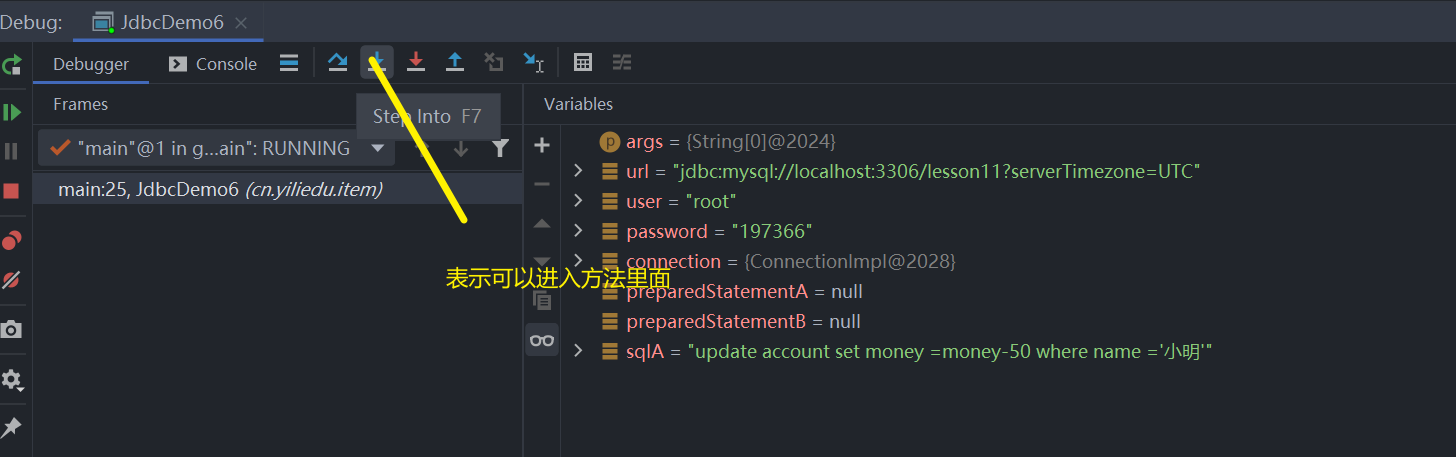The height and width of the screenshot is (457, 1456).
Task: Switch to the Console tab
Action: tap(213, 64)
